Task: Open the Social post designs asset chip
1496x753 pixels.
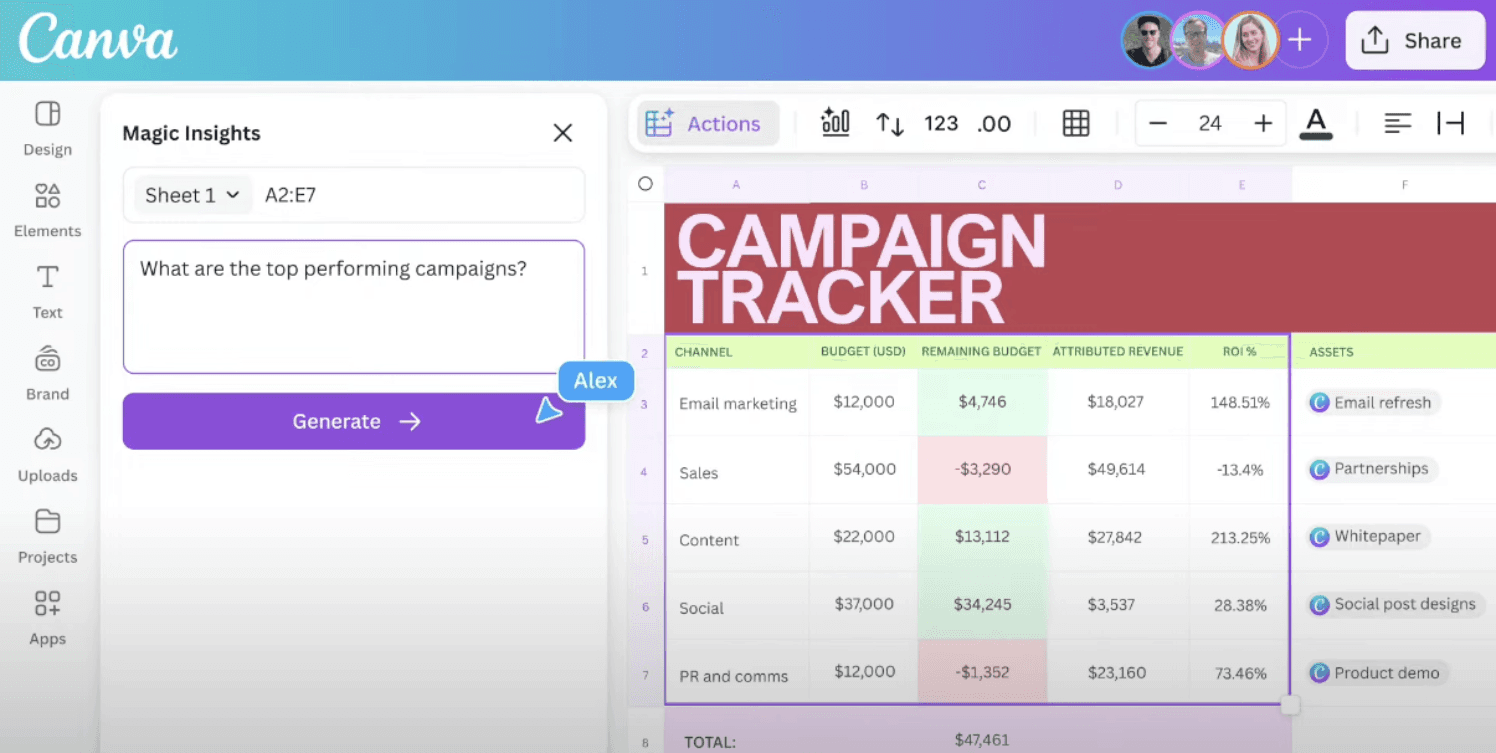Action: click(1395, 604)
